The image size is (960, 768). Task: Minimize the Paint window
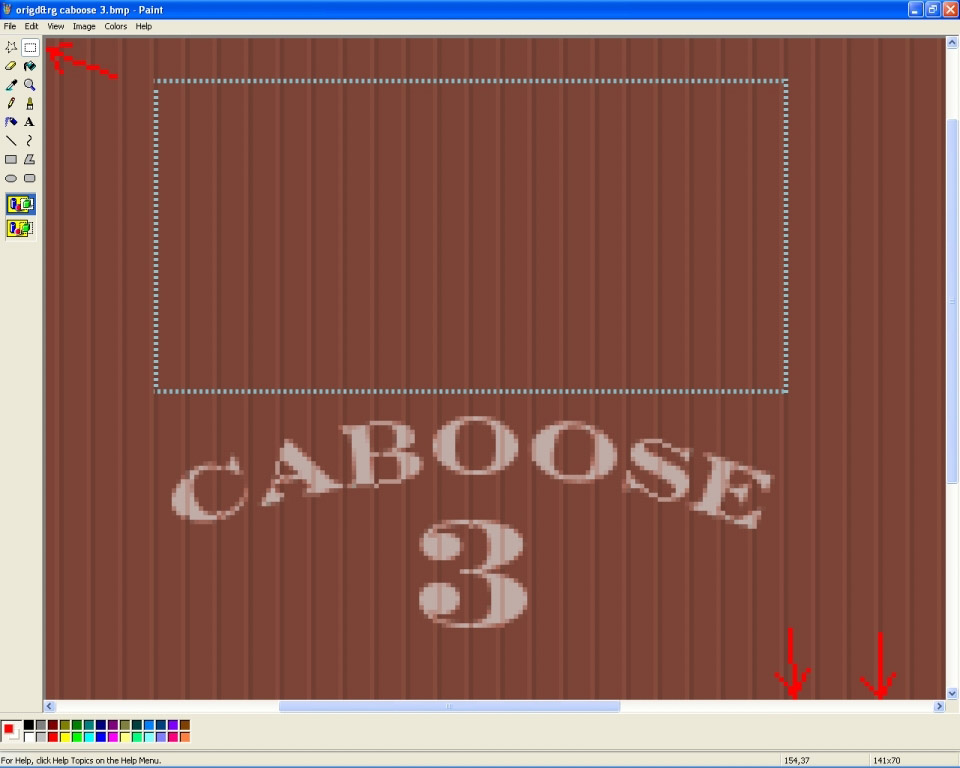click(x=915, y=9)
